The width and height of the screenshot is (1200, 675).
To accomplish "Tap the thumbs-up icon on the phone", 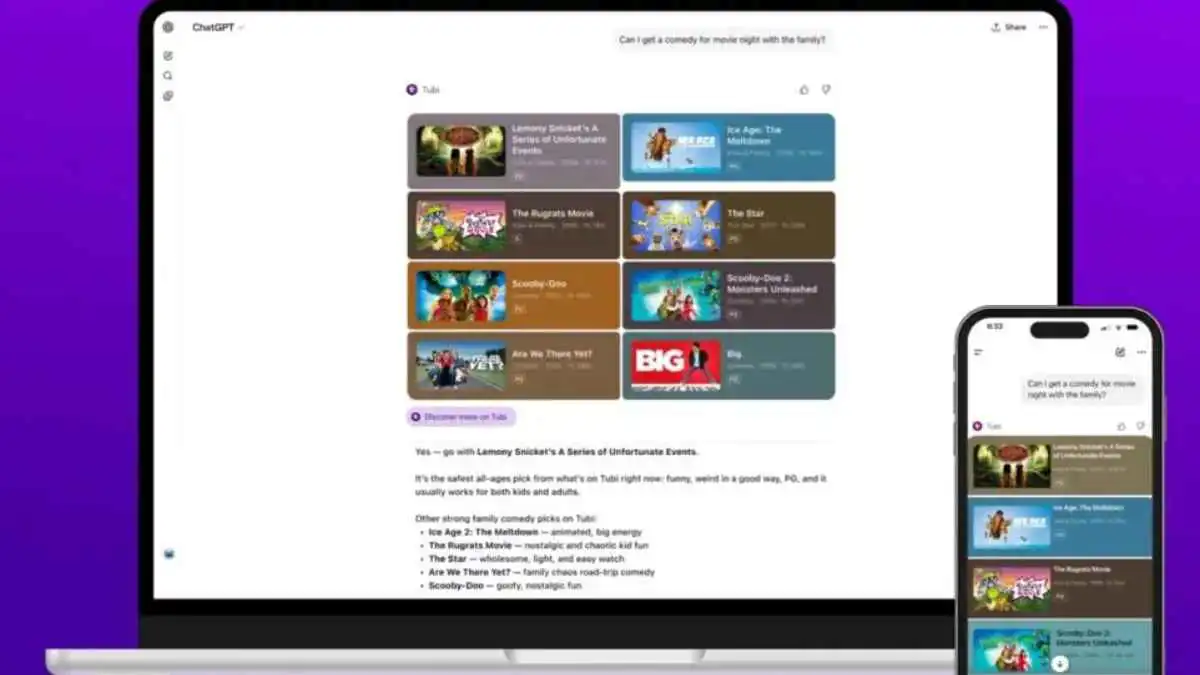I will 1121,426.
